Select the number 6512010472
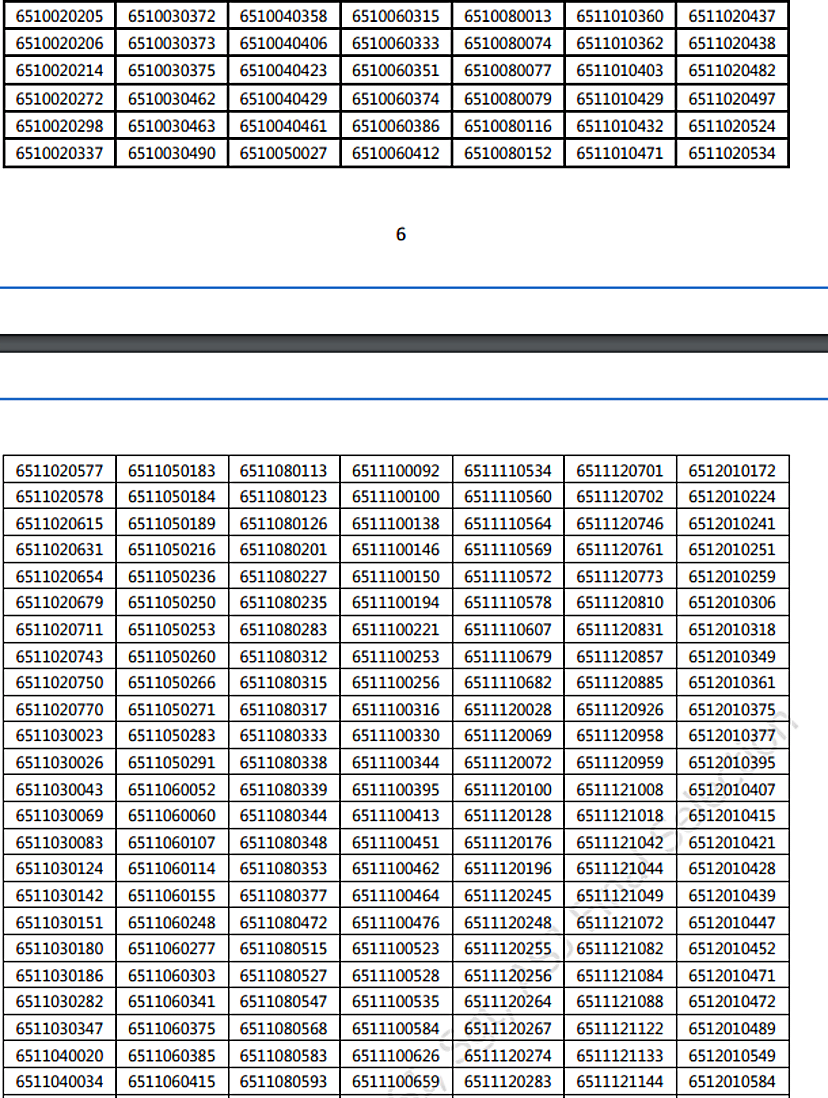The height and width of the screenshot is (1098, 828). pyautogui.click(x=732, y=1001)
